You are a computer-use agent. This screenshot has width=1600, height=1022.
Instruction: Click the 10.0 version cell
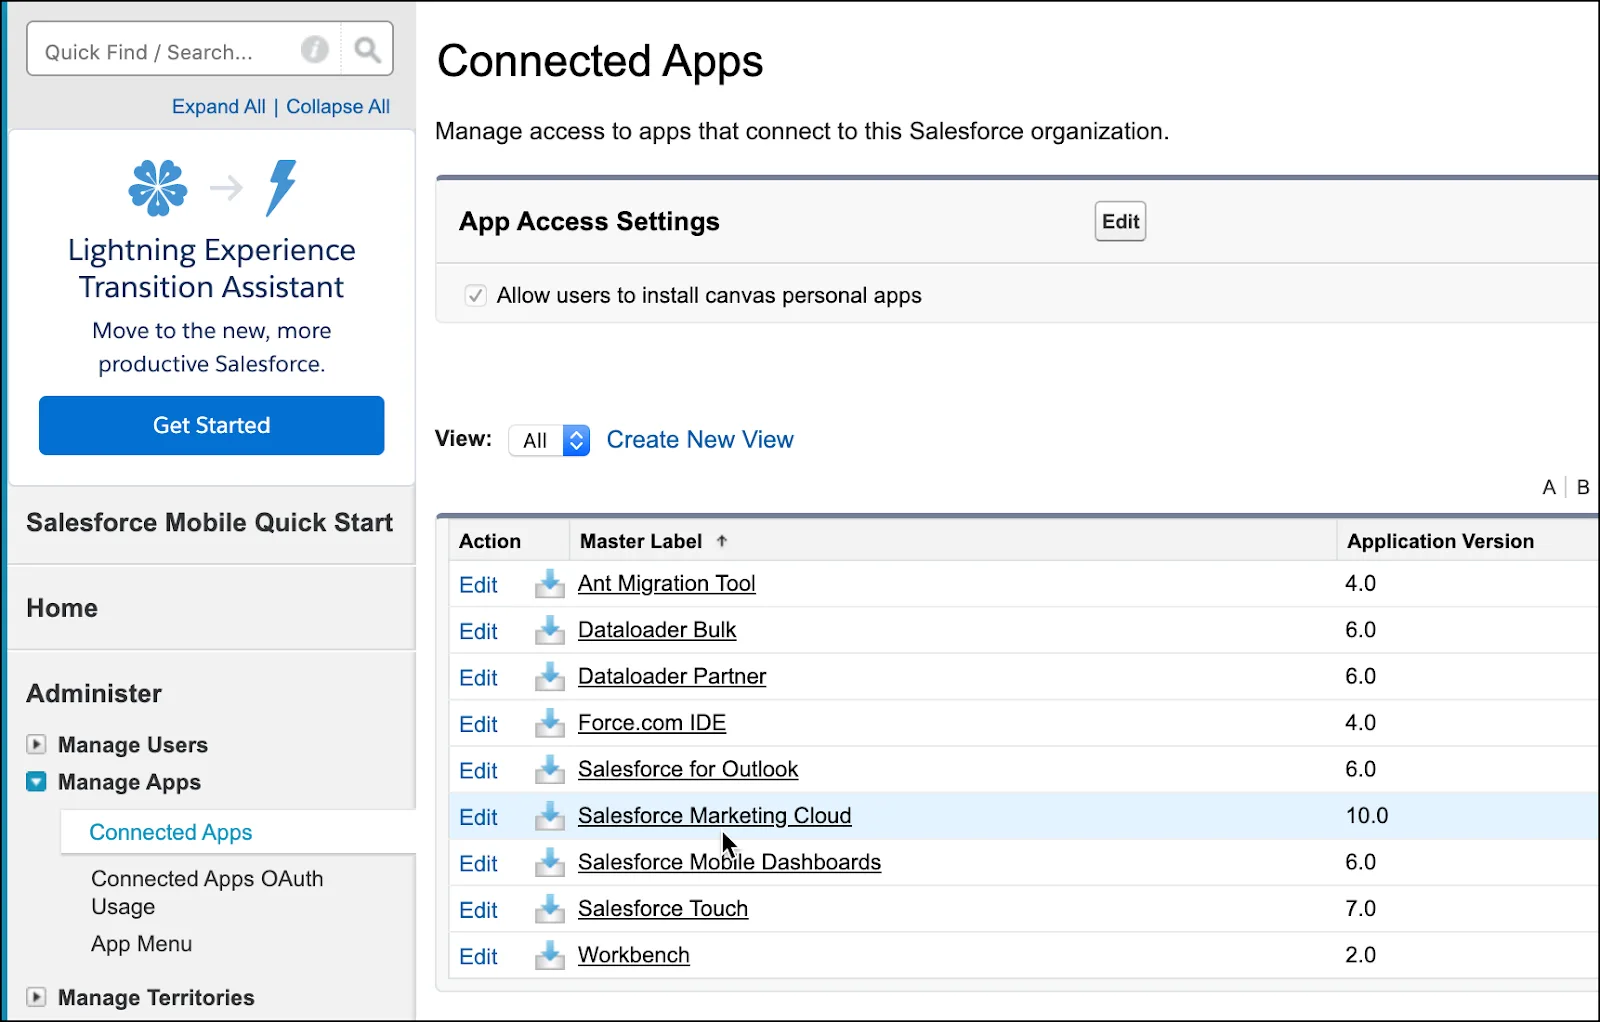point(1366,815)
